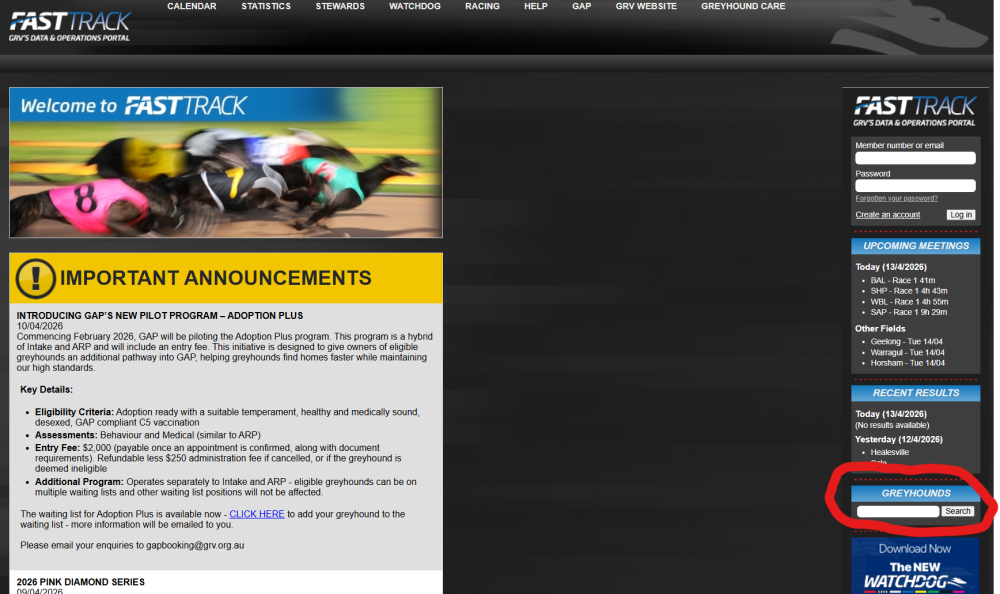1000x594 pixels.
Task: Click the Introducing GAP's New Pilot Program heading
Action: pyautogui.click(x=159, y=316)
